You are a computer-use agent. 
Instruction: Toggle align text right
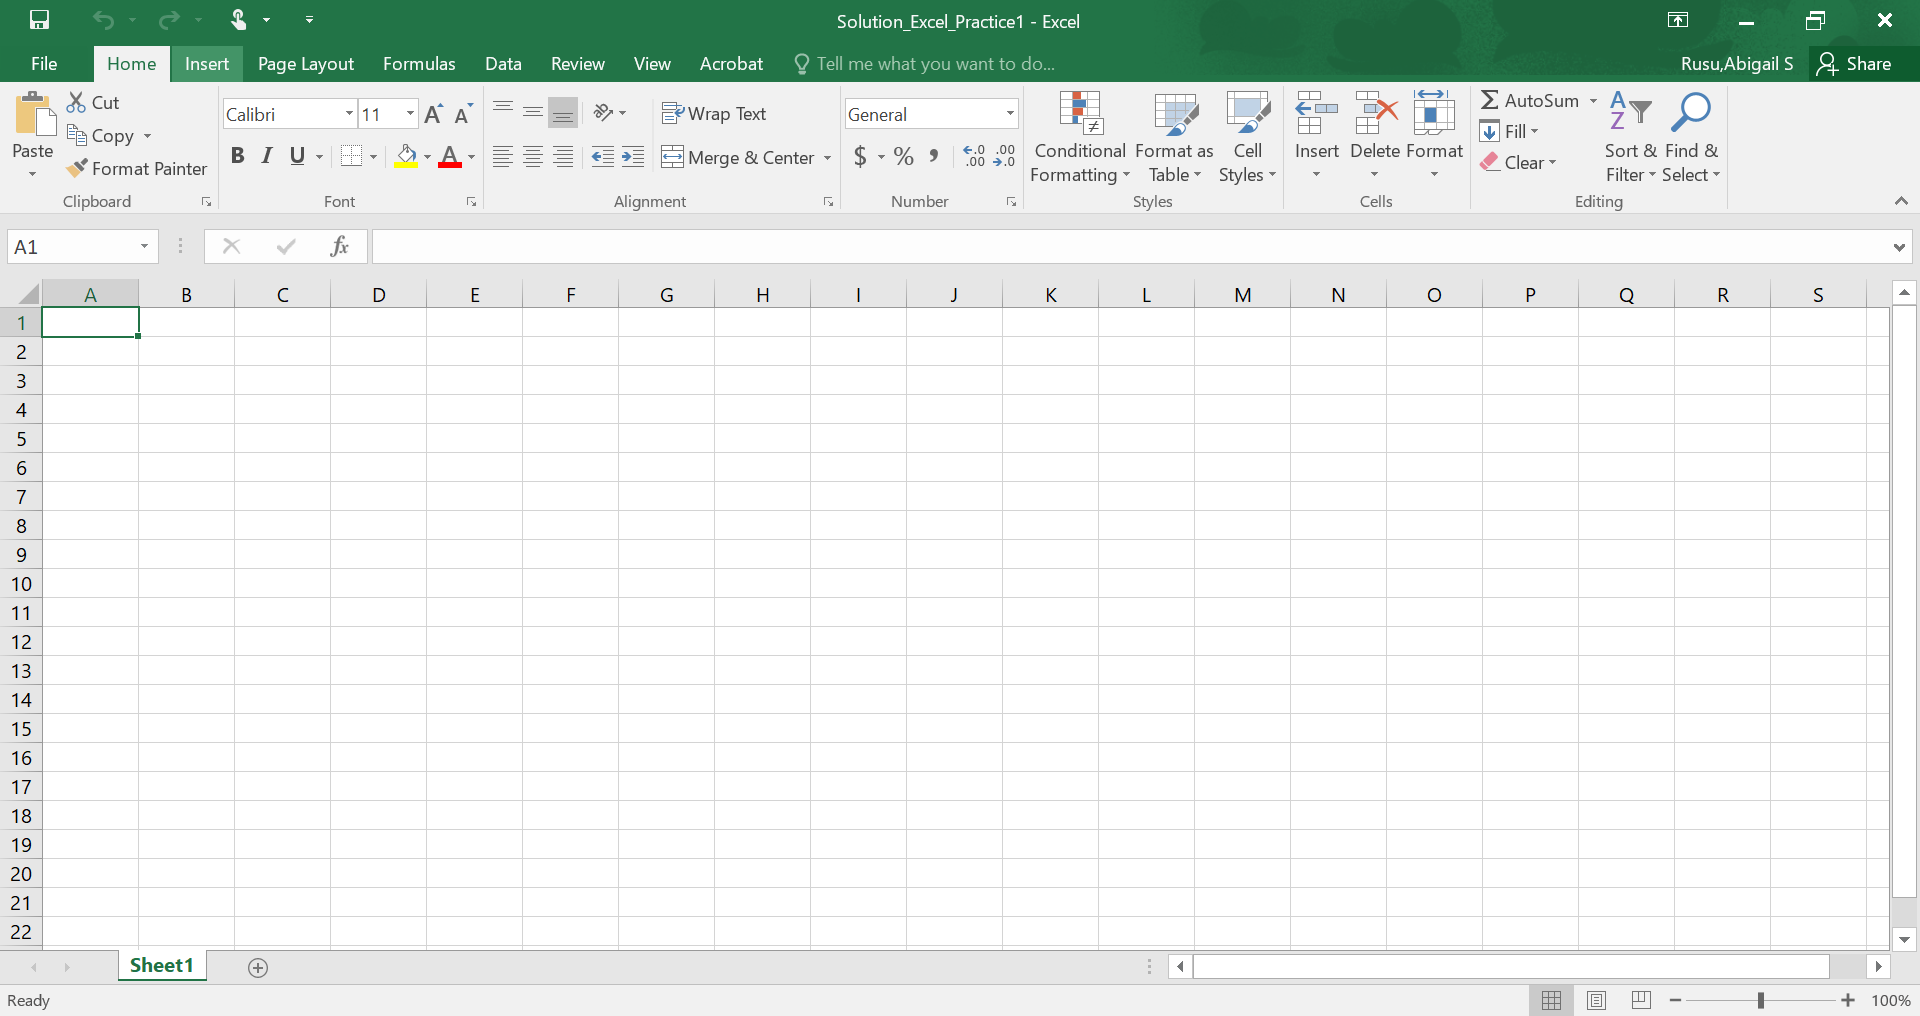click(x=563, y=157)
